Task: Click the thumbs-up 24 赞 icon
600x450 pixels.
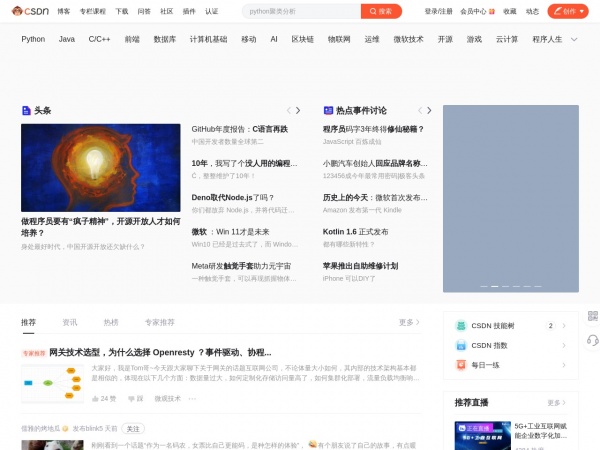Action: point(95,399)
